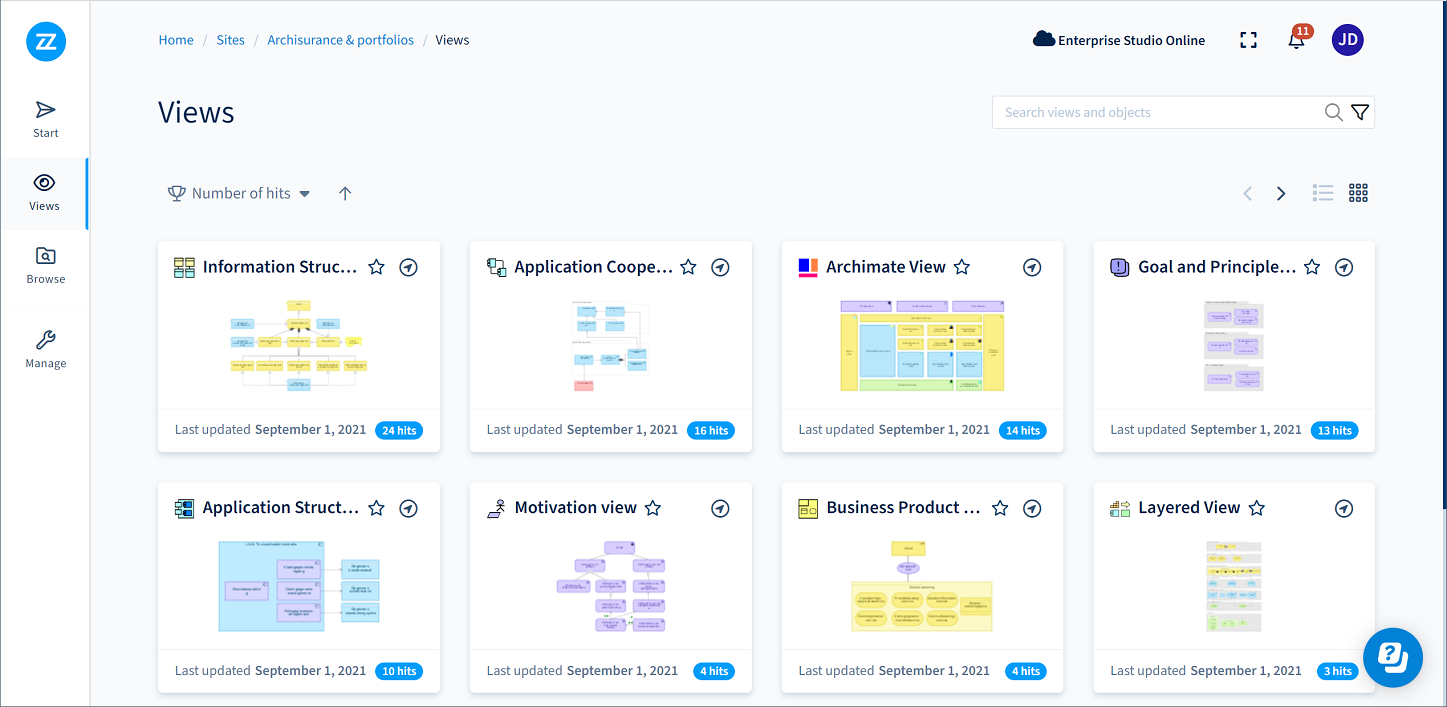Open the Browse section in sidebar
1447x707 pixels.
point(45,266)
